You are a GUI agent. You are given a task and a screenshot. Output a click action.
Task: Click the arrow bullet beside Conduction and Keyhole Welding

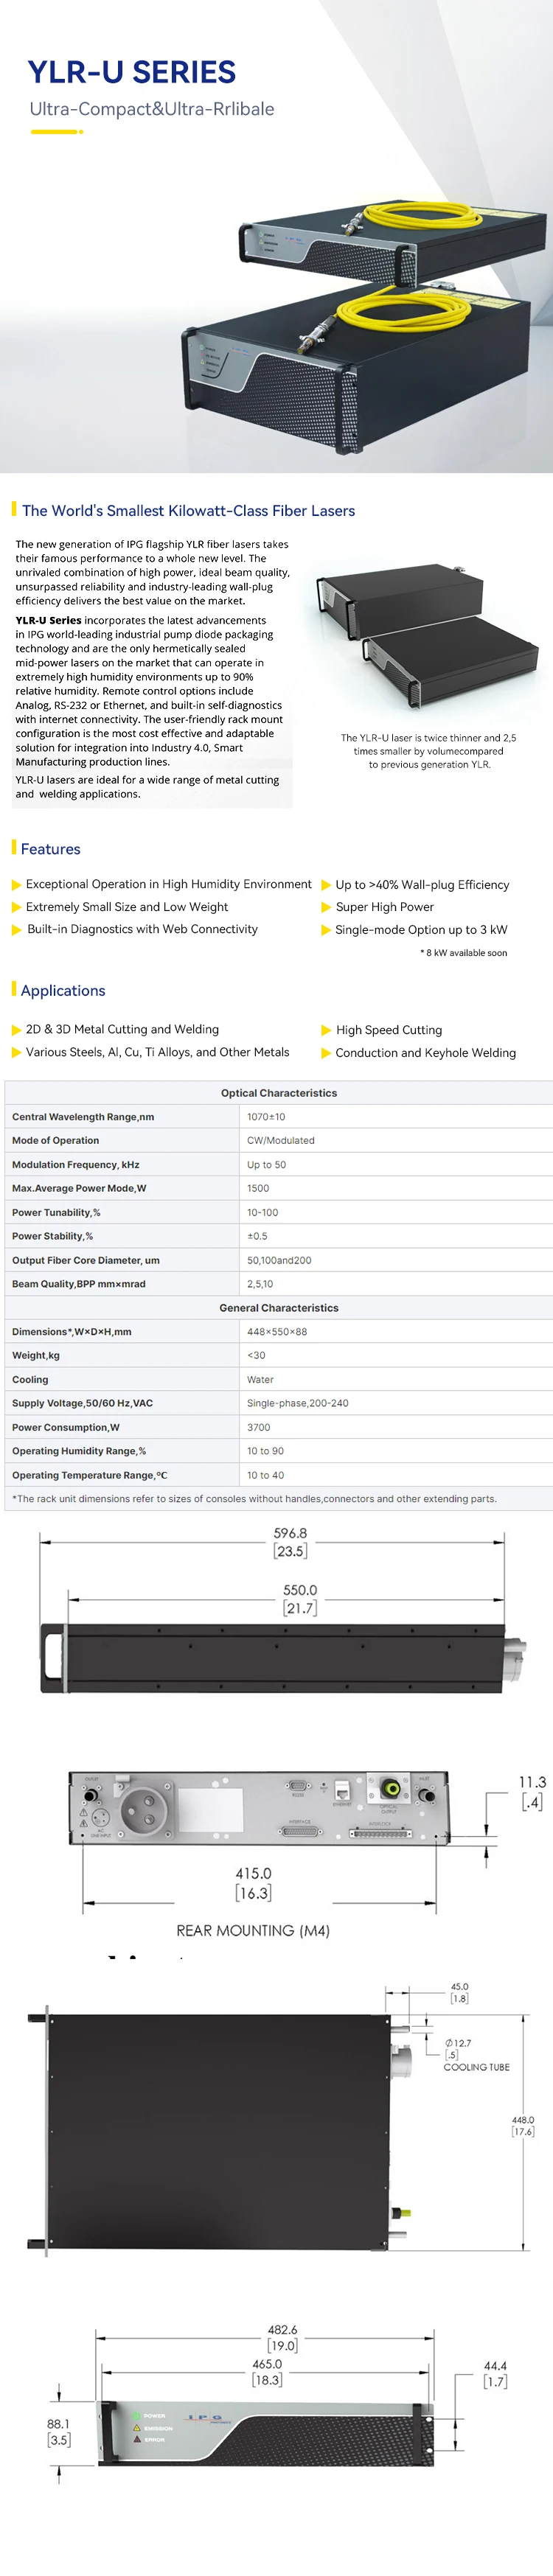coord(326,1053)
